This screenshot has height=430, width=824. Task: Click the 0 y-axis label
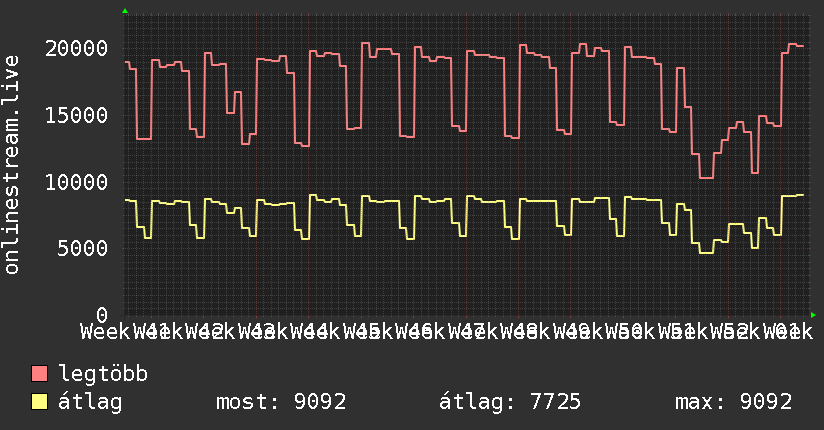[x=102, y=315]
